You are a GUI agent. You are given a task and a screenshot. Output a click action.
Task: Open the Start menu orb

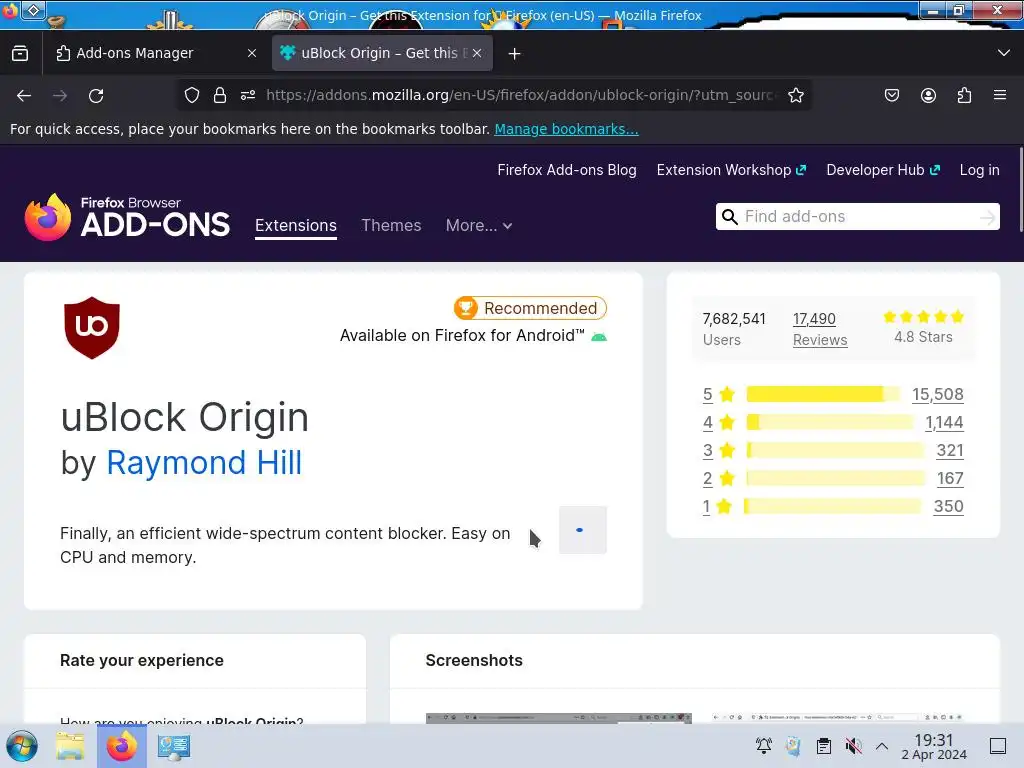[x=22, y=746]
